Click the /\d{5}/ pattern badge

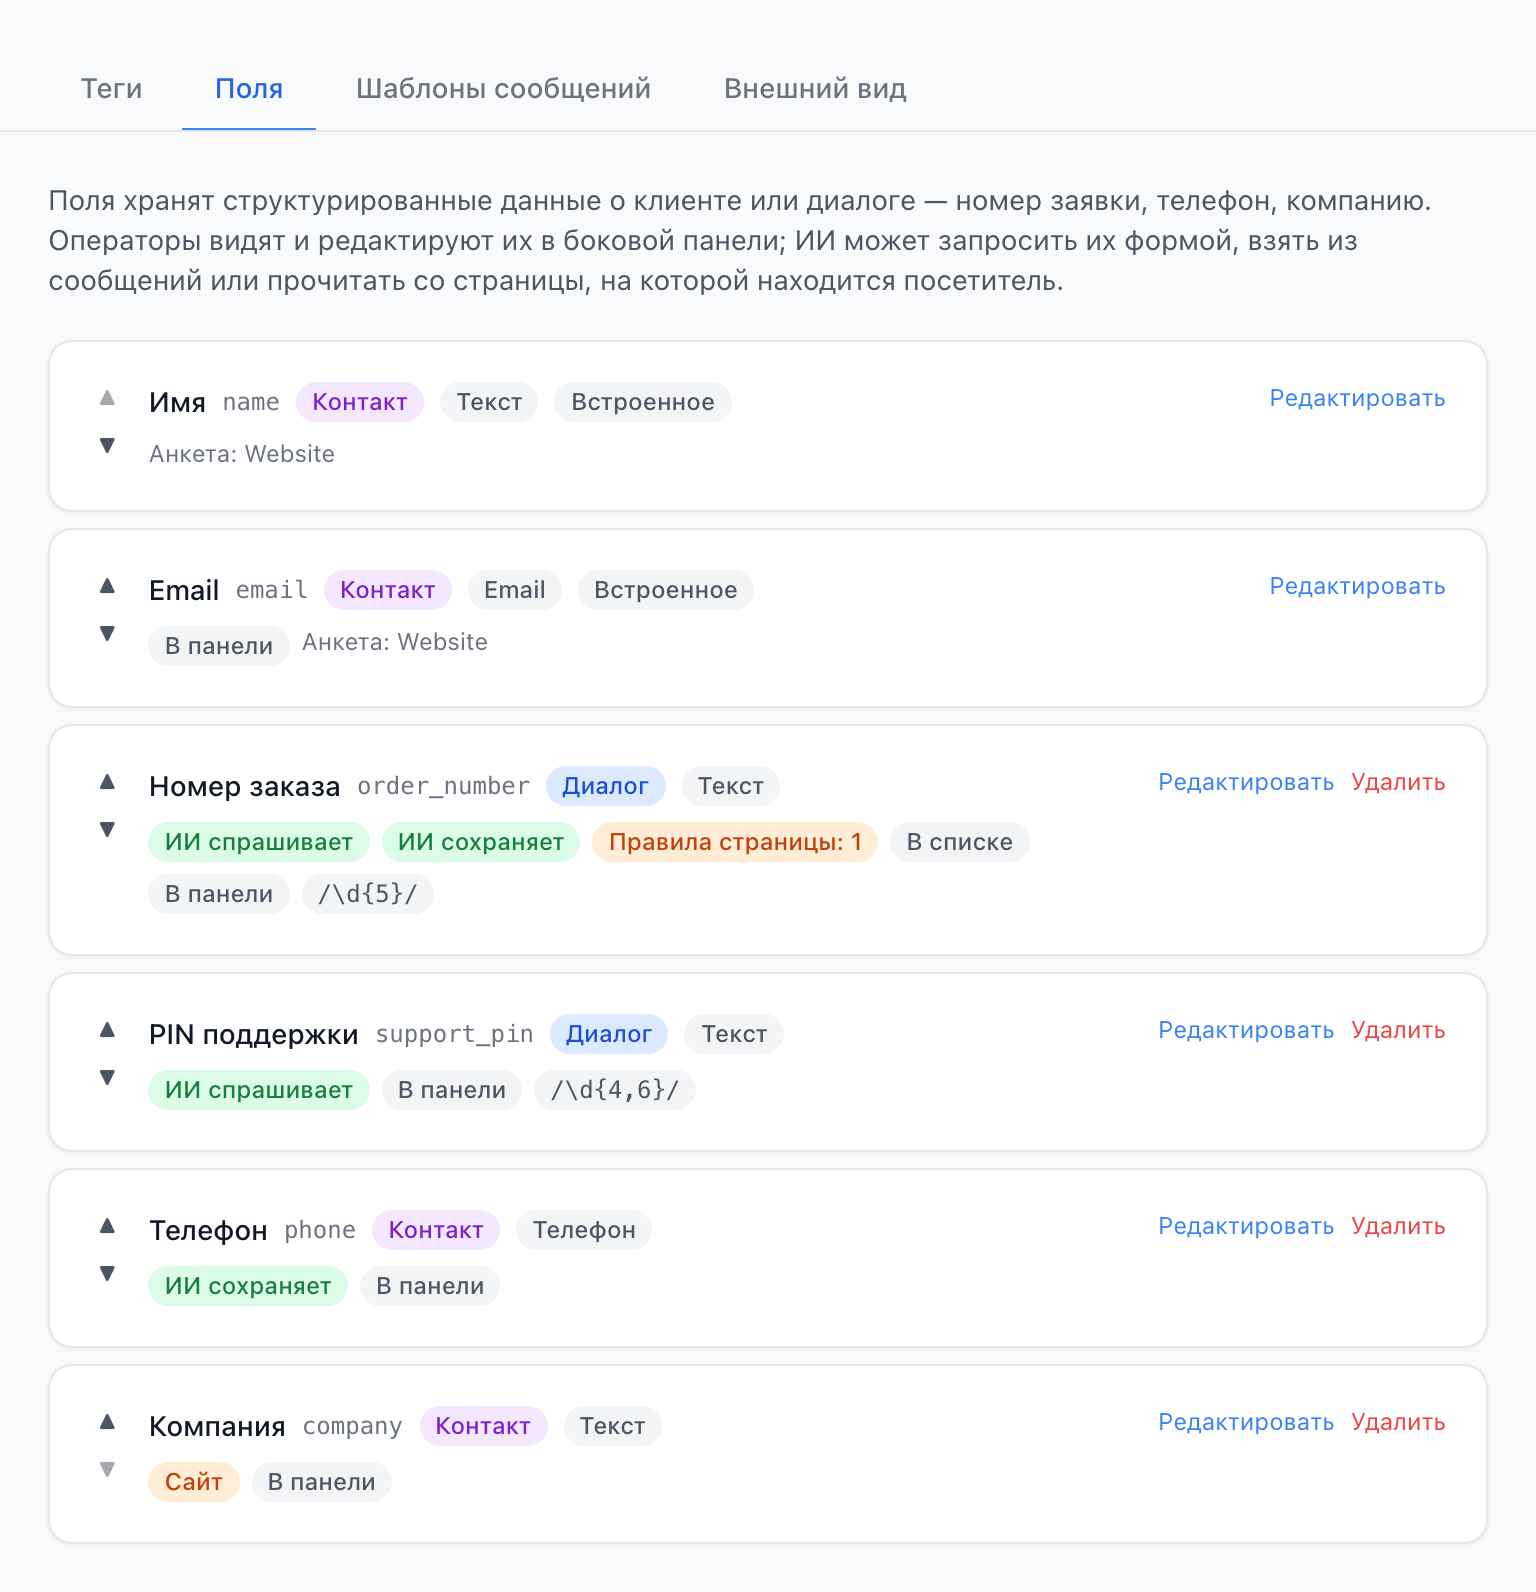(x=367, y=894)
